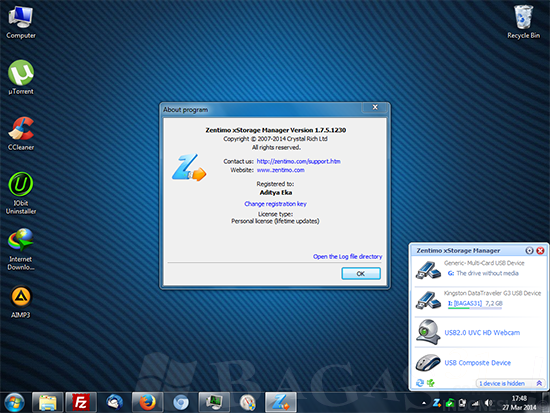The height and width of the screenshot is (413, 550).
Task: Open drive I: [BAGAS31] link
Action: click(465, 303)
